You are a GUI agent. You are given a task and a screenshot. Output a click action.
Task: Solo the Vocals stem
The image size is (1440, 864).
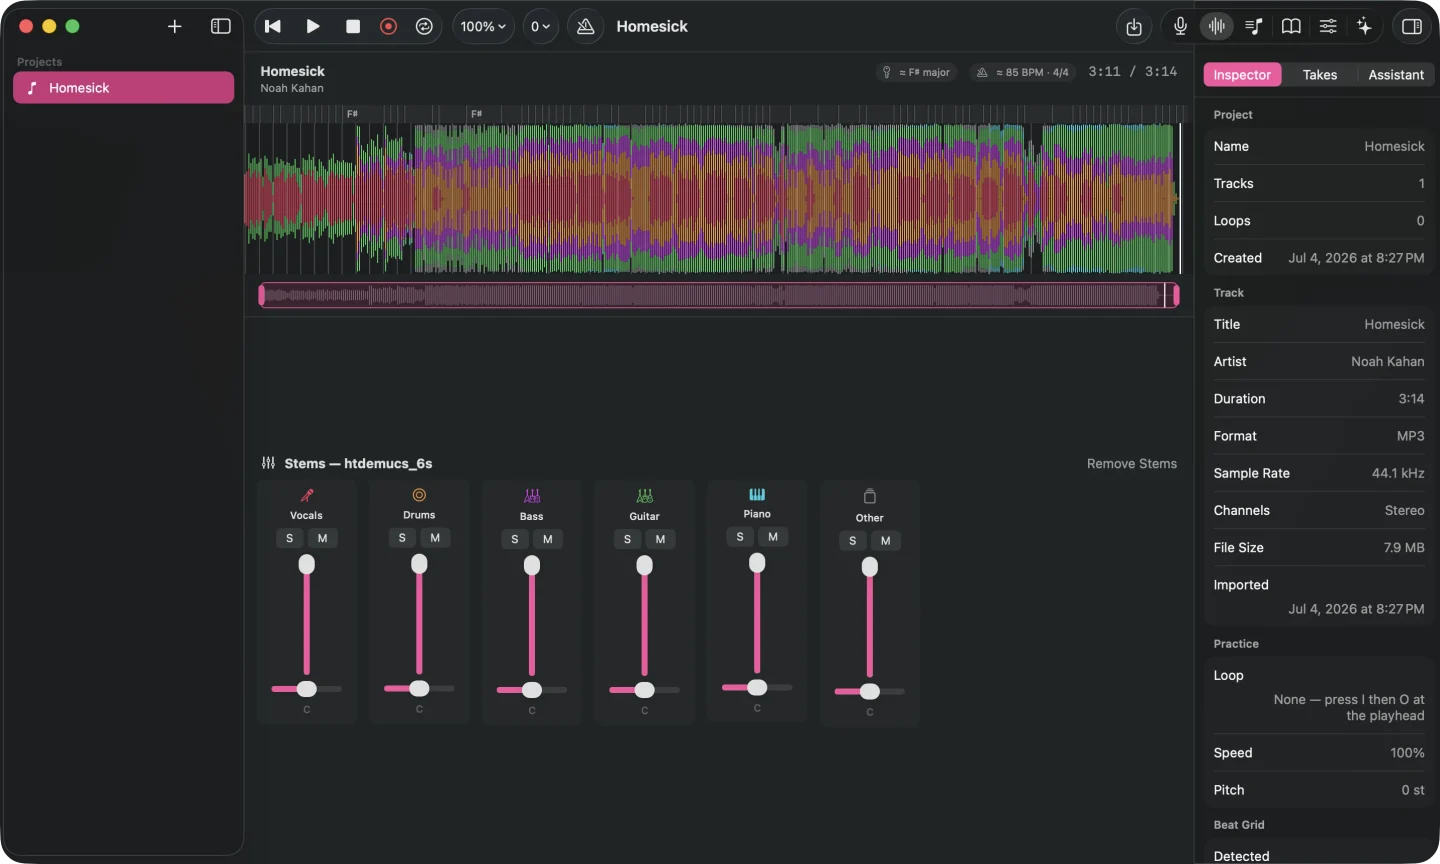[x=290, y=538]
